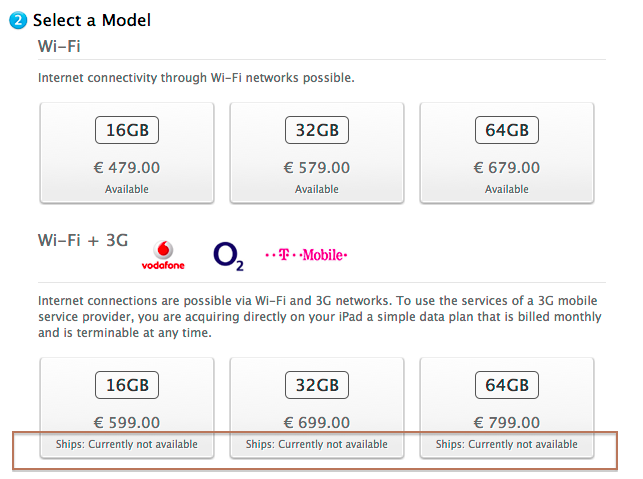Click the shipping status under € 599.00

pos(127,444)
